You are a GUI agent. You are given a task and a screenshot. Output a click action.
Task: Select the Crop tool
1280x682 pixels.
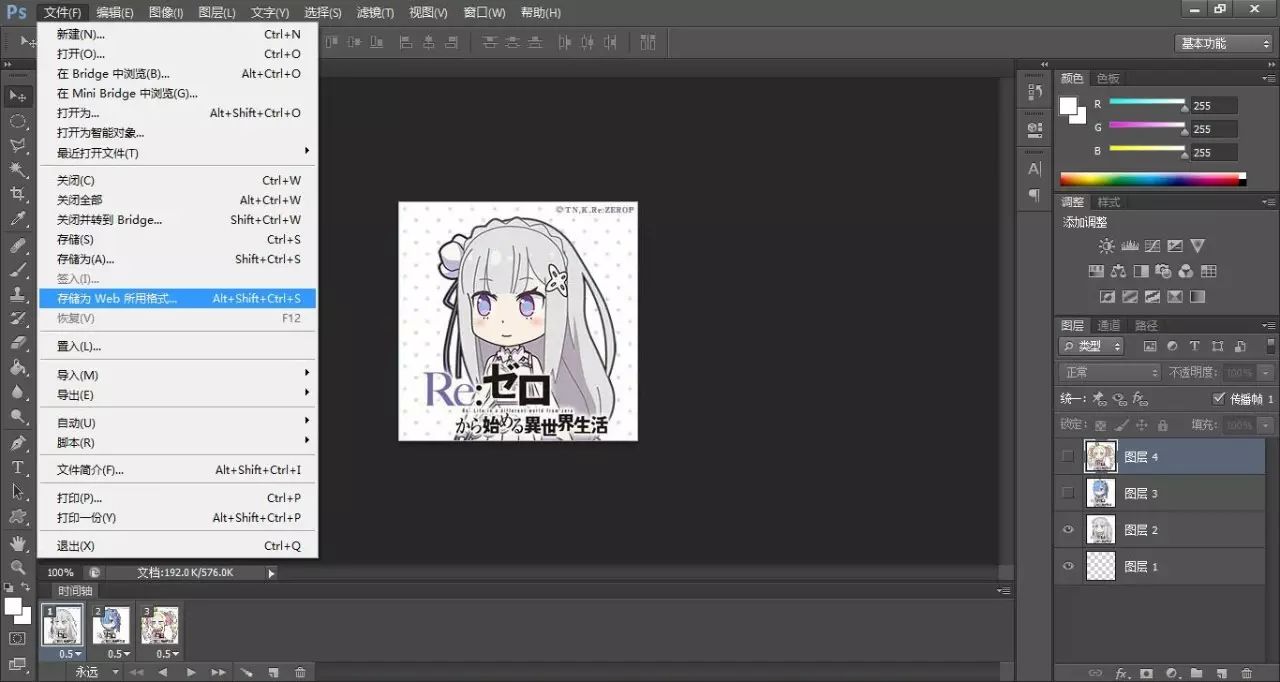[x=18, y=193]
